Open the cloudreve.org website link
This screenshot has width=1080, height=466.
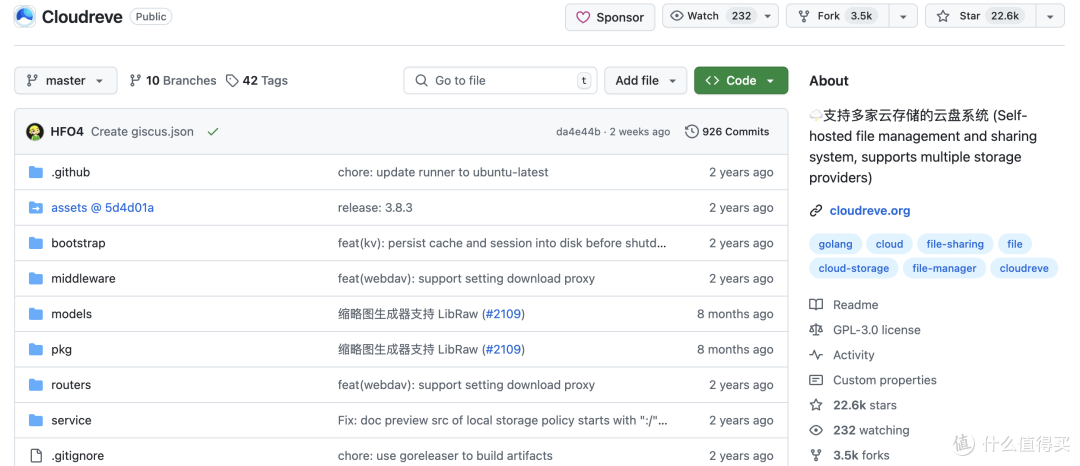870,211
